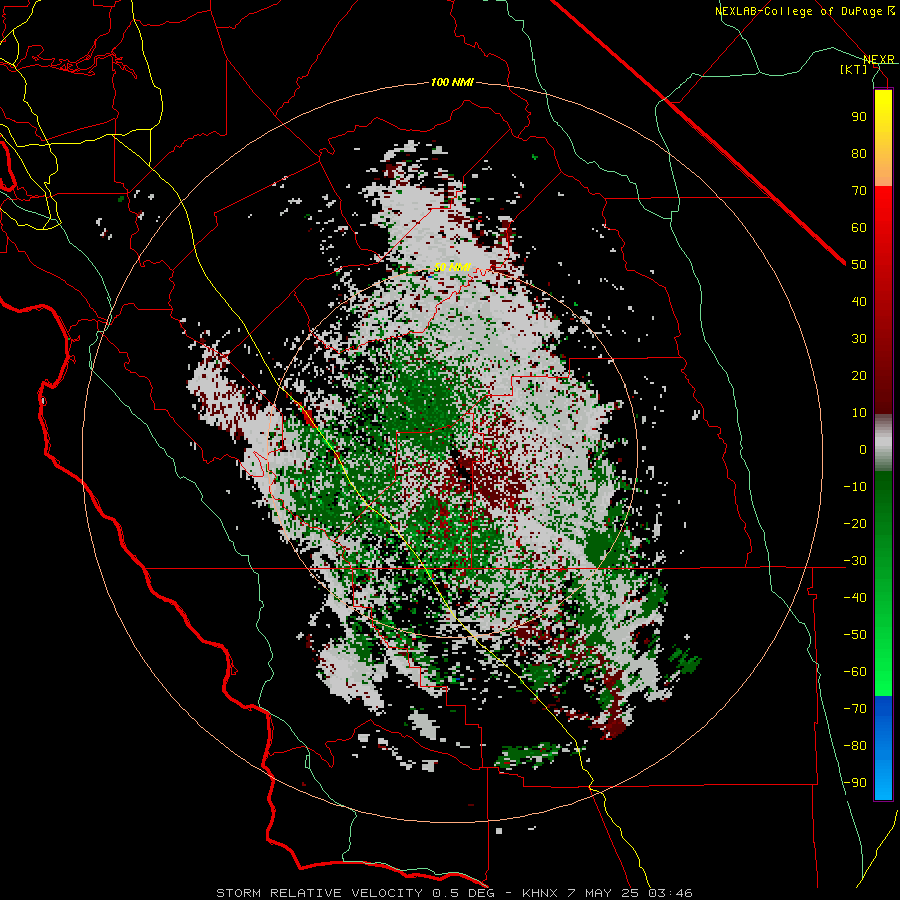Click the -10 value on velocity scale
The width and height of the screenshot is (900, 900).
[855, 487]
